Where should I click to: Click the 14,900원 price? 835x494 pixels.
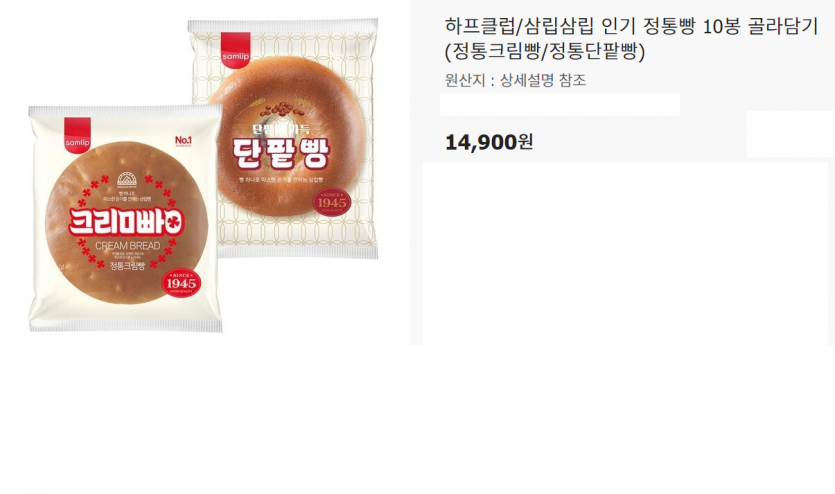488,142
